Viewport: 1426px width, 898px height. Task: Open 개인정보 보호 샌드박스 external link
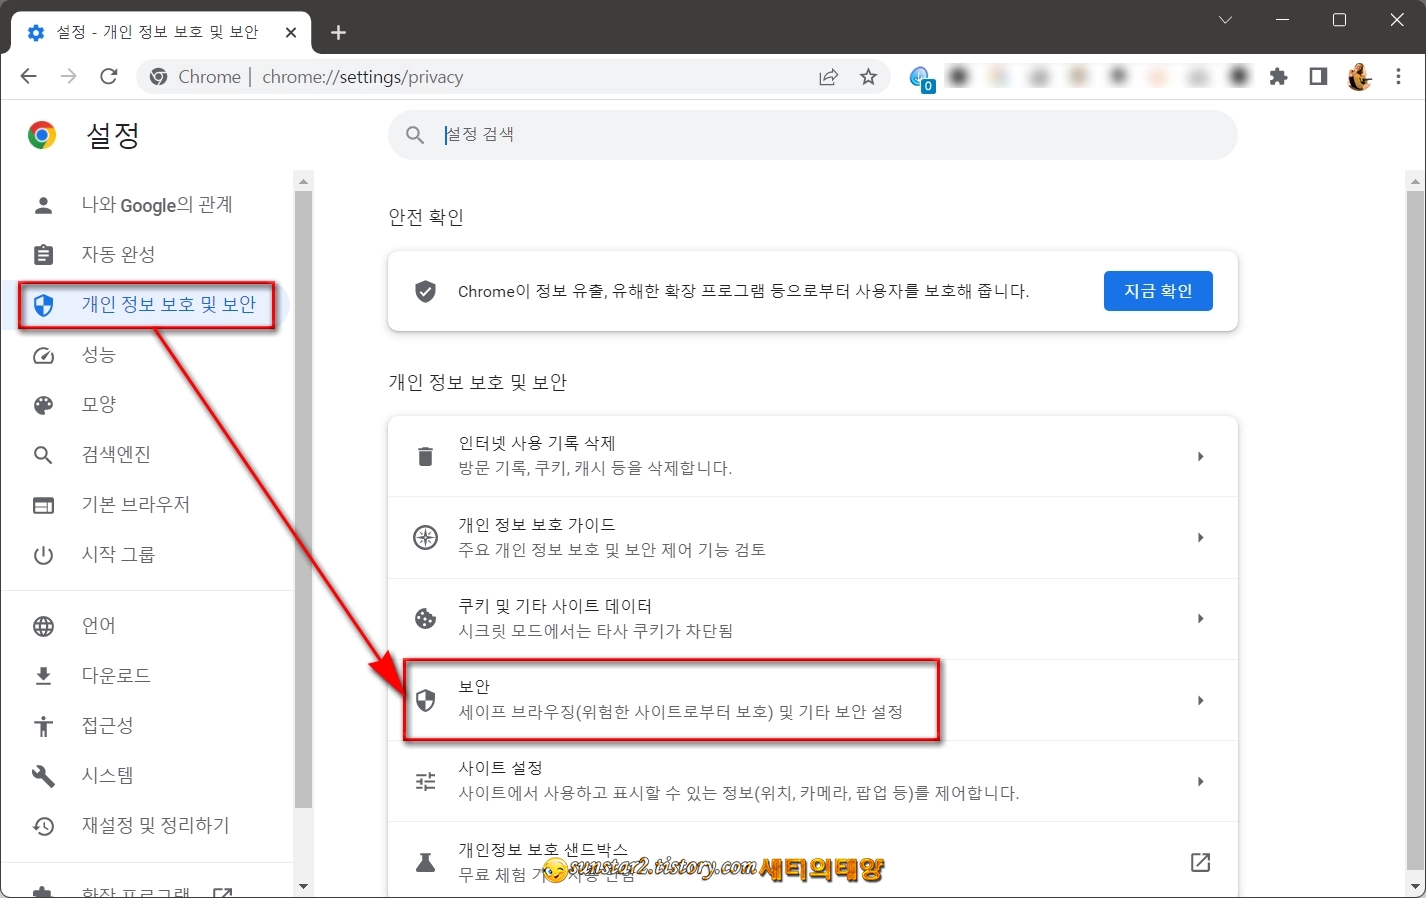tap(1200, 862)
